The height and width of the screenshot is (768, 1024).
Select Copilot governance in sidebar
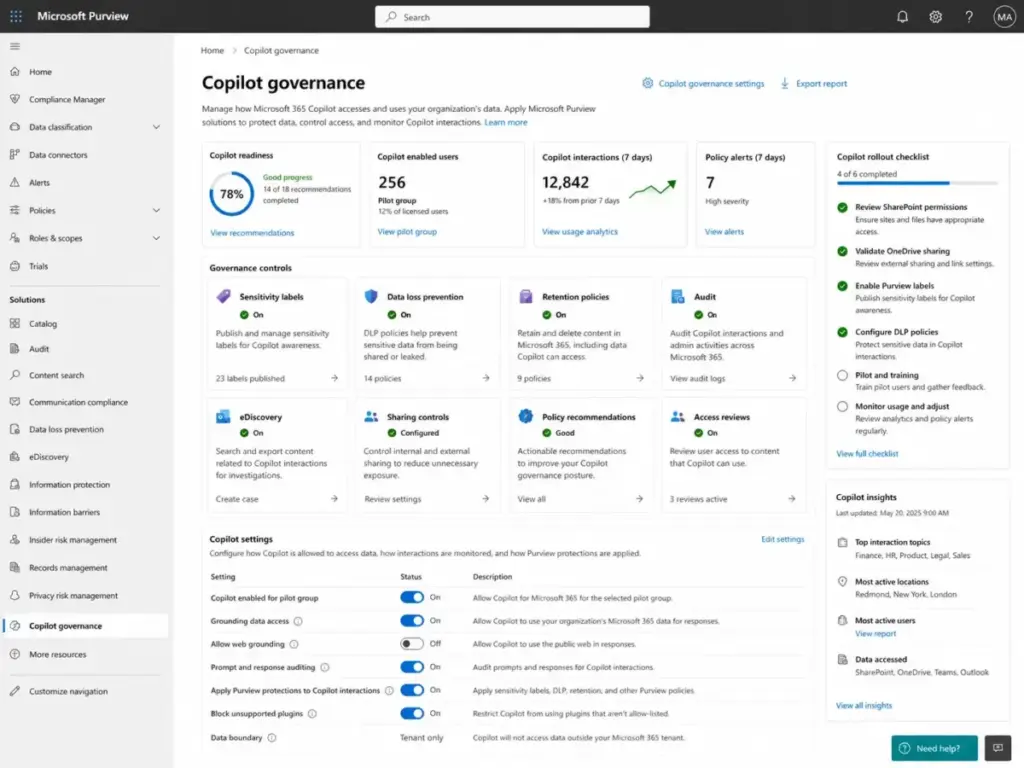point(85,626)
